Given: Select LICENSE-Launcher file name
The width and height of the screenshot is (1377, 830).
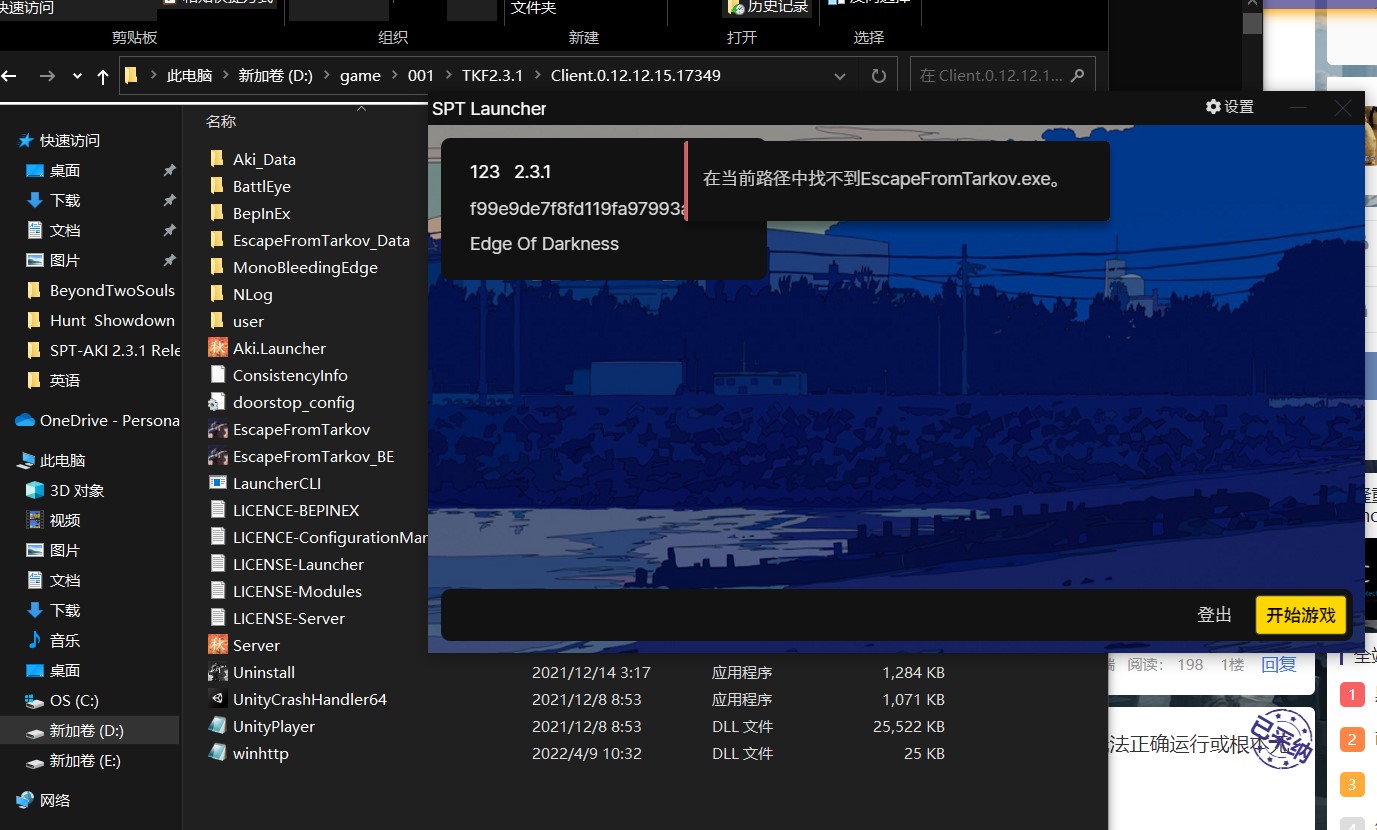Looking at the screenshot, I should (298, 564).
